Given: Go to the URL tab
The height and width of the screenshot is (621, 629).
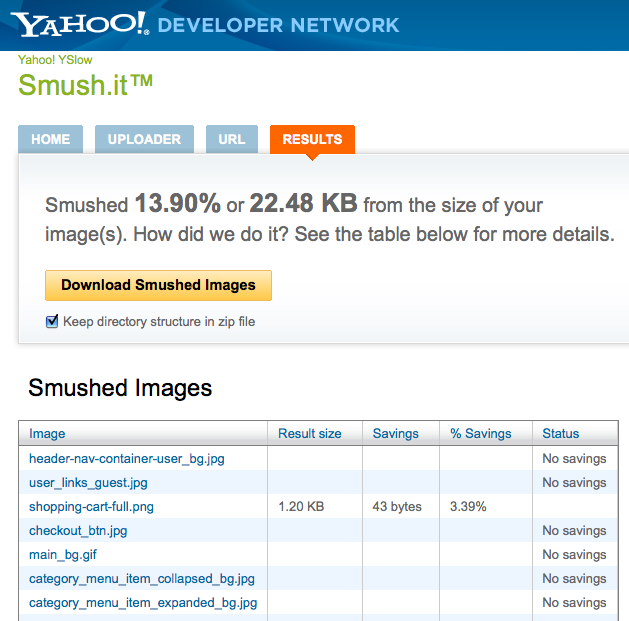Looking at the screenshot, I should pyautogui.click(x=232, y=139).
